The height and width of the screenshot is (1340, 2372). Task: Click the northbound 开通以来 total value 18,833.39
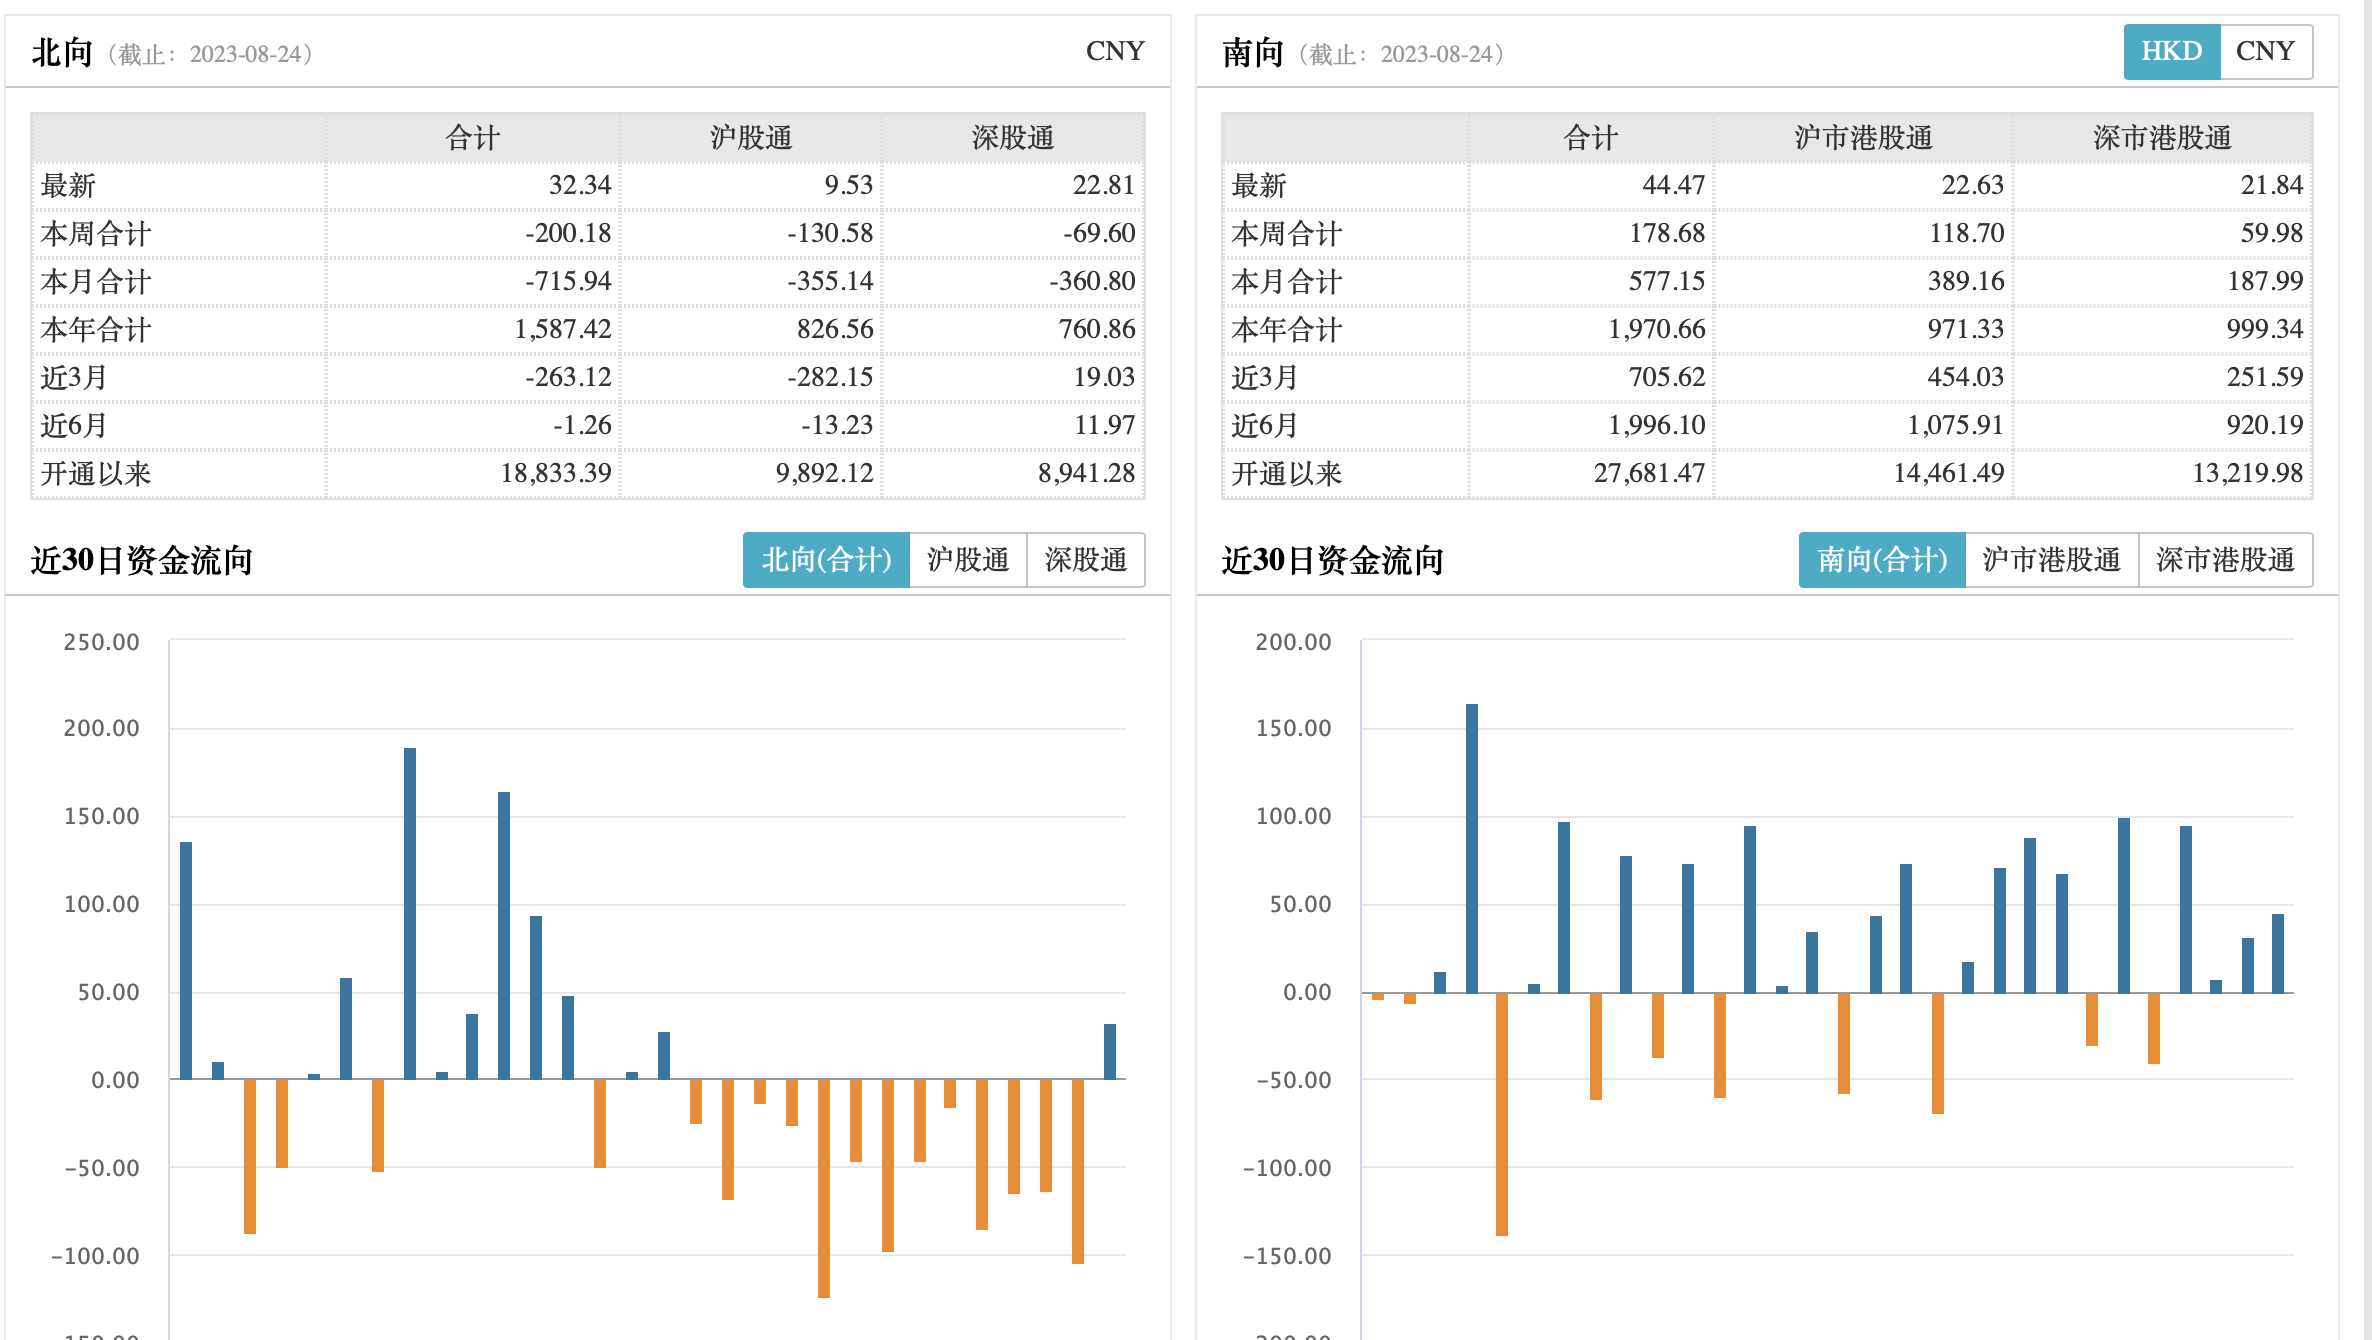pos(556,473)
